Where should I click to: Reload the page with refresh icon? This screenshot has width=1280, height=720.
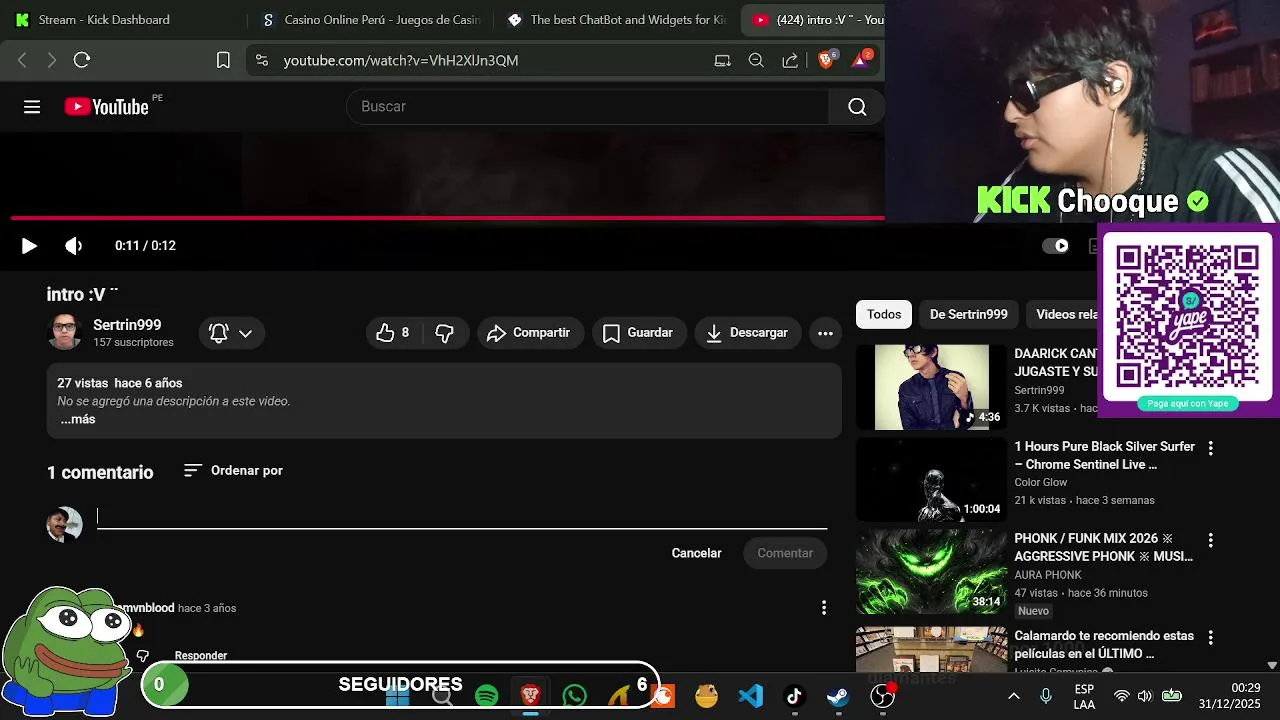pos(82,60)
